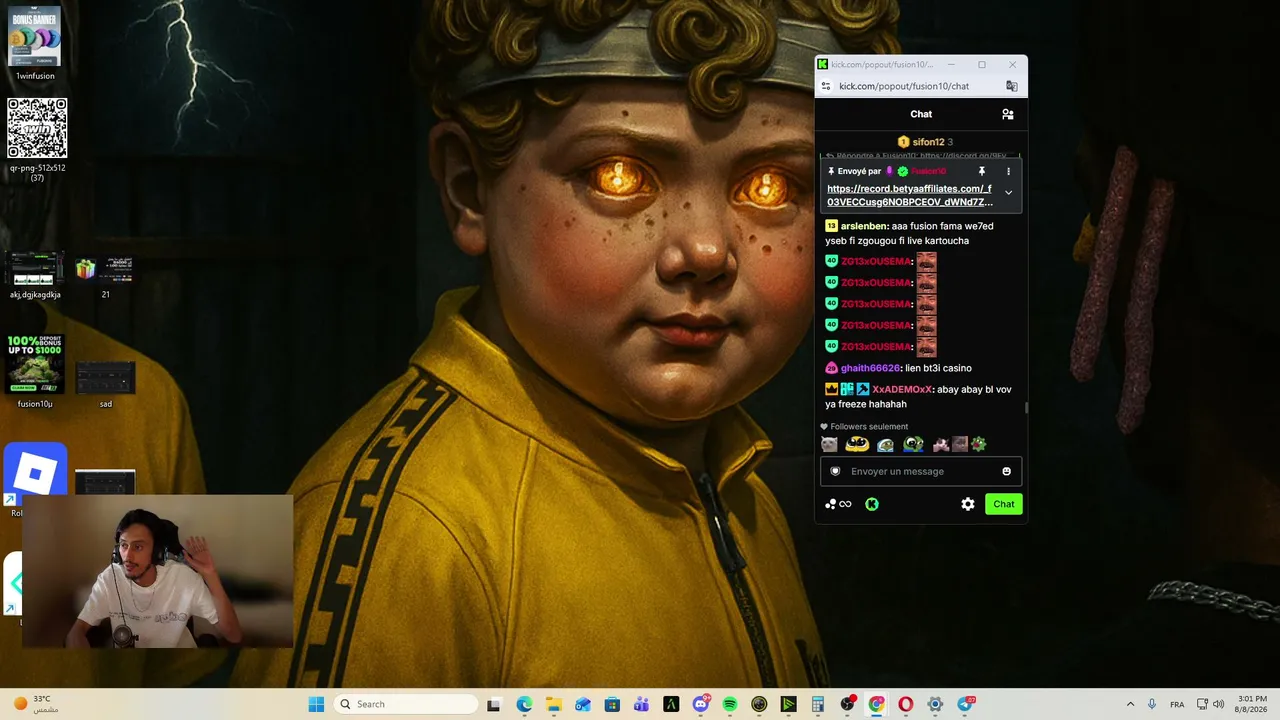Unpin the pinned message via pin icon
The image size is (1280, 720).
pyautogui.click(x=981, y=171)
